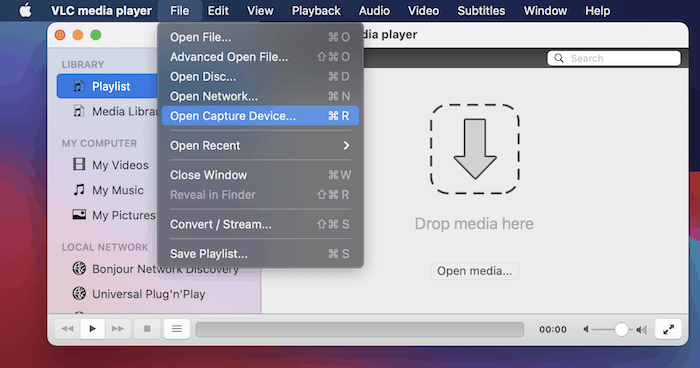Open the Playback menu
The image size is (700, 368).
316,11
